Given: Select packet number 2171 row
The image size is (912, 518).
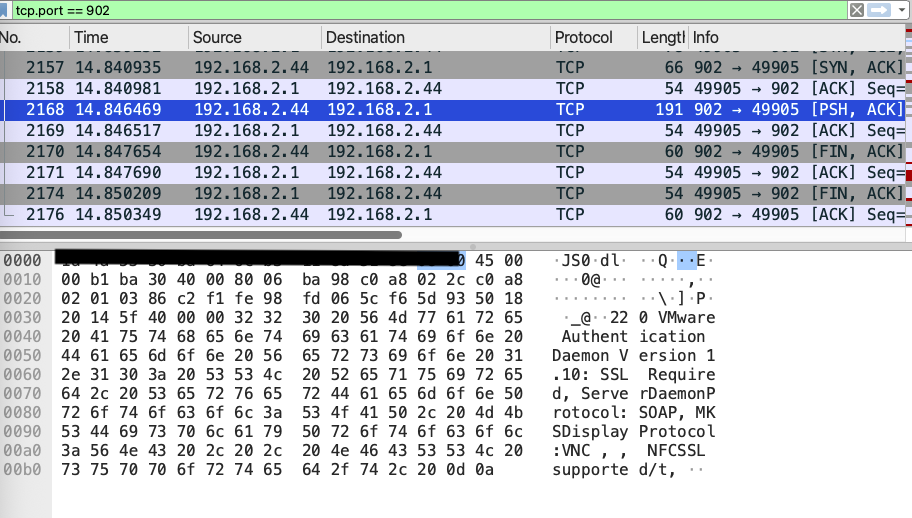Looking at the screenshot, I should pyautogui.click(x=453, y=172).
